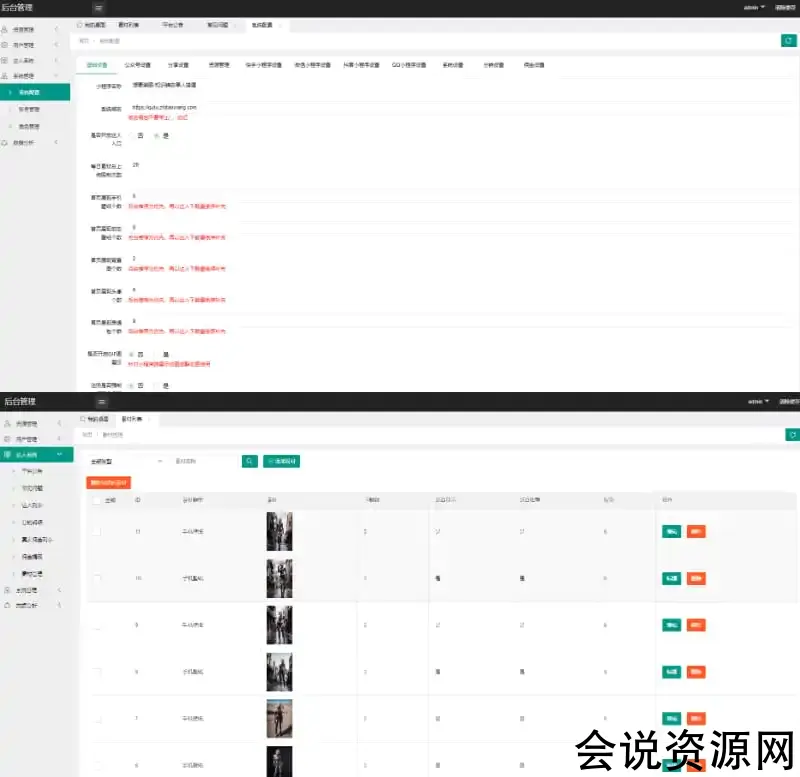Open the image thumbnail in row ID 10
The height and width of the screenshot is (777, 800).
tap(279, 578)
